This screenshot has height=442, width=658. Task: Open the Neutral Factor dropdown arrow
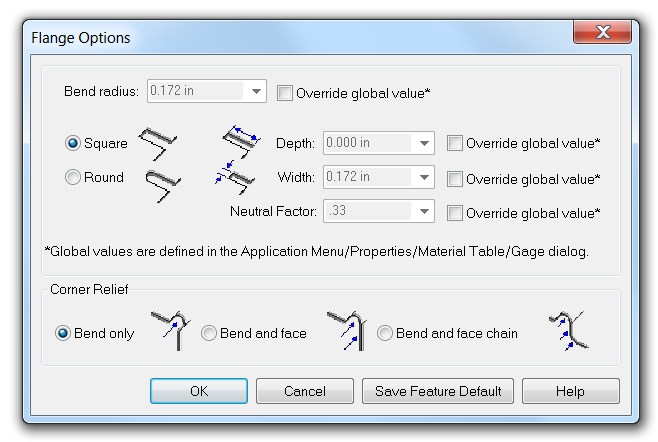pos(424,211)
